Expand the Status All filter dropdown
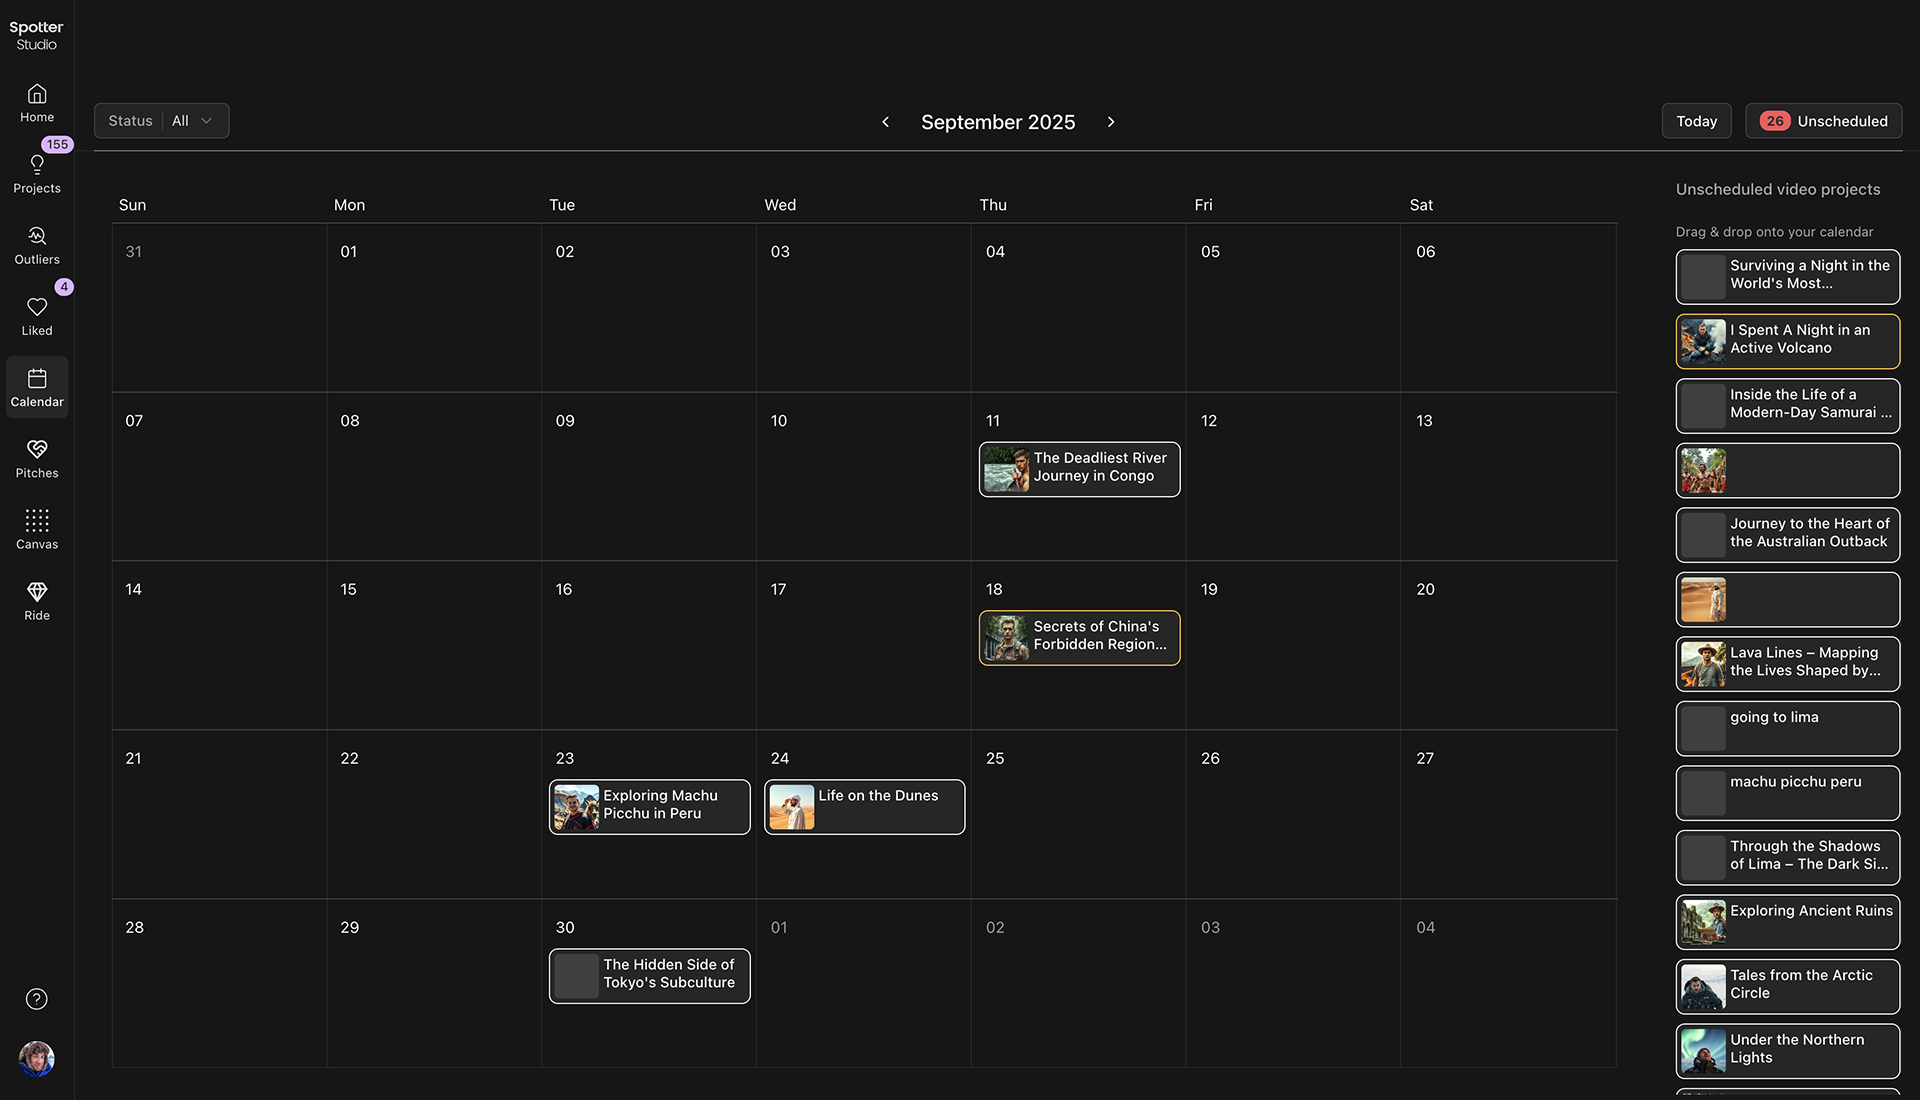Image resolution: width=1920 pixels, height=1100 pixels. click(x=162, y=121)
